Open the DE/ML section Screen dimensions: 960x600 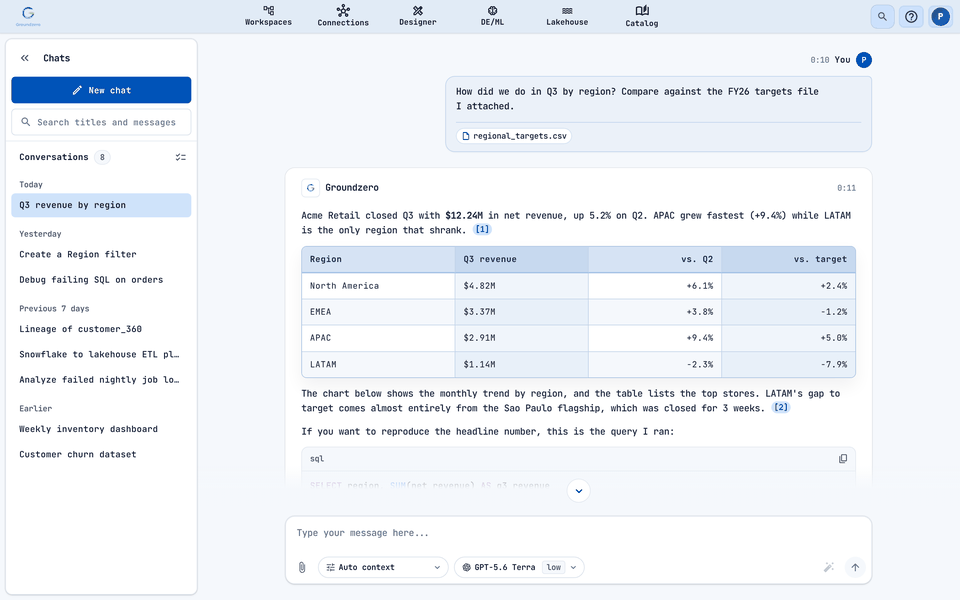[x=492, y=16]
